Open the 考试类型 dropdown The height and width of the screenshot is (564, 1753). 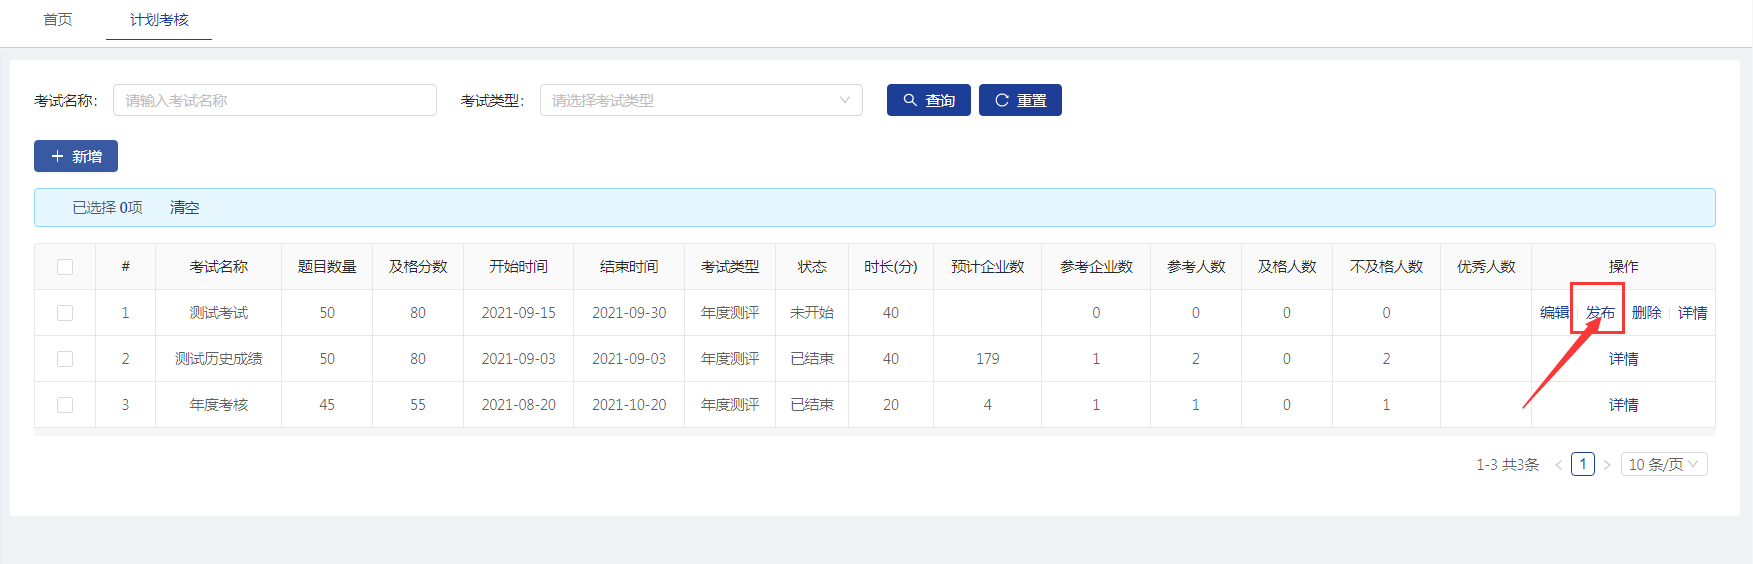(700, 100)
